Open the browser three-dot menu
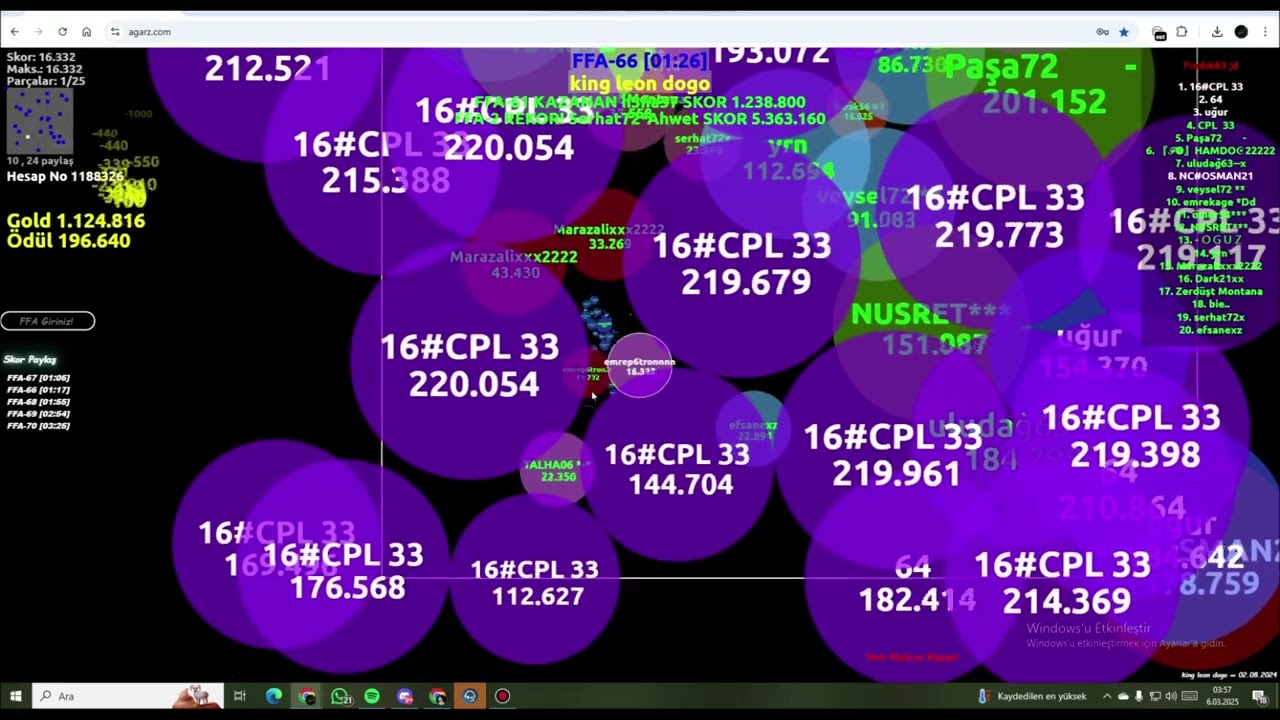 [x=1266, y=32]
